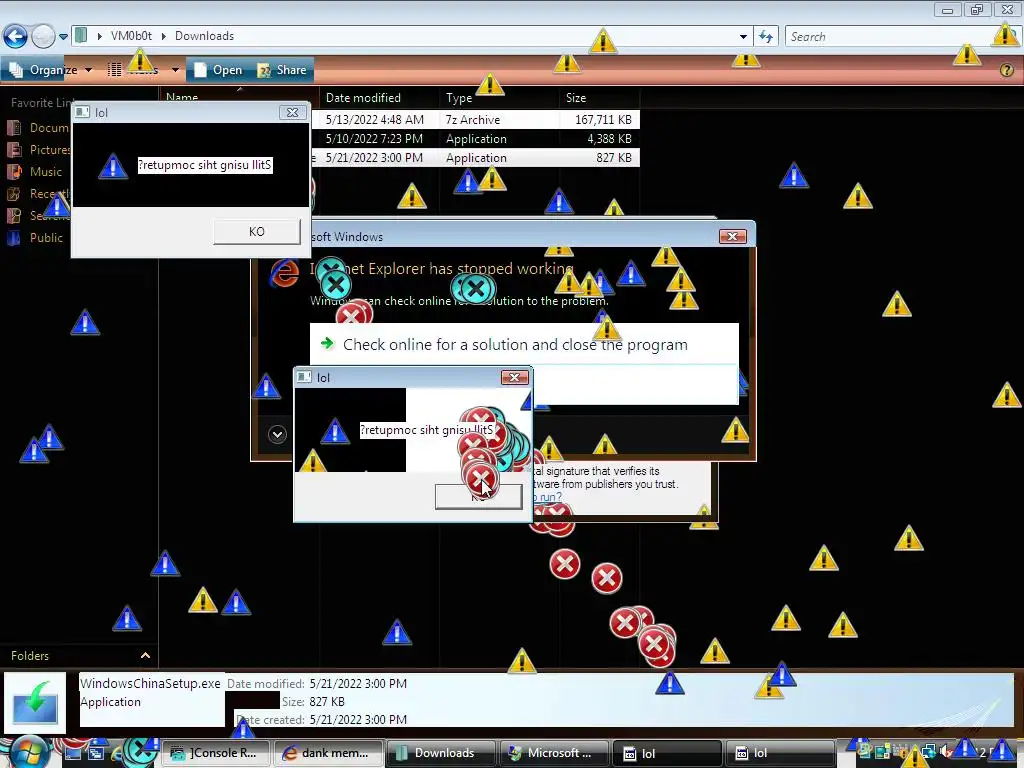Switch to JConsole R... taskbar button
Image resolution: width=1024 pixels, height=768 pixels.
pos(216,754)
